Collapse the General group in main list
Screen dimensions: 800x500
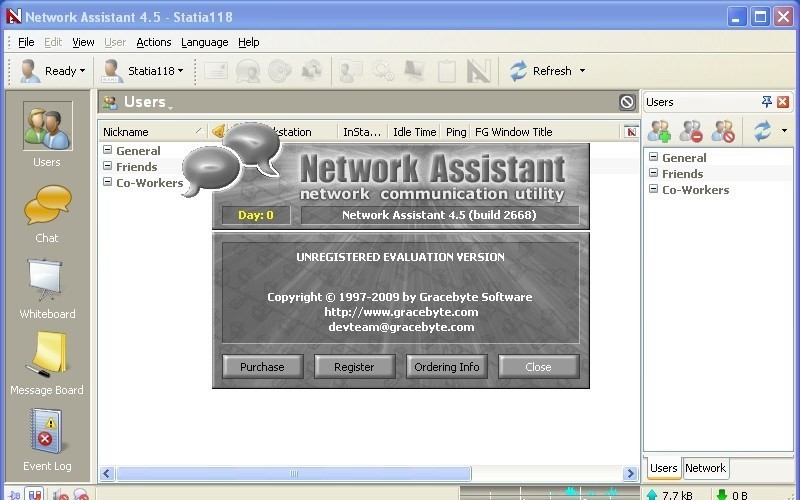tap(108, 149)
